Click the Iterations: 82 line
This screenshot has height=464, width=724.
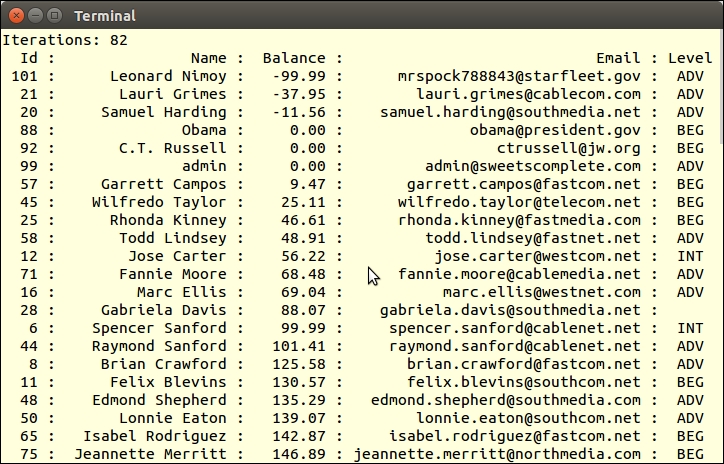(65, 40)
